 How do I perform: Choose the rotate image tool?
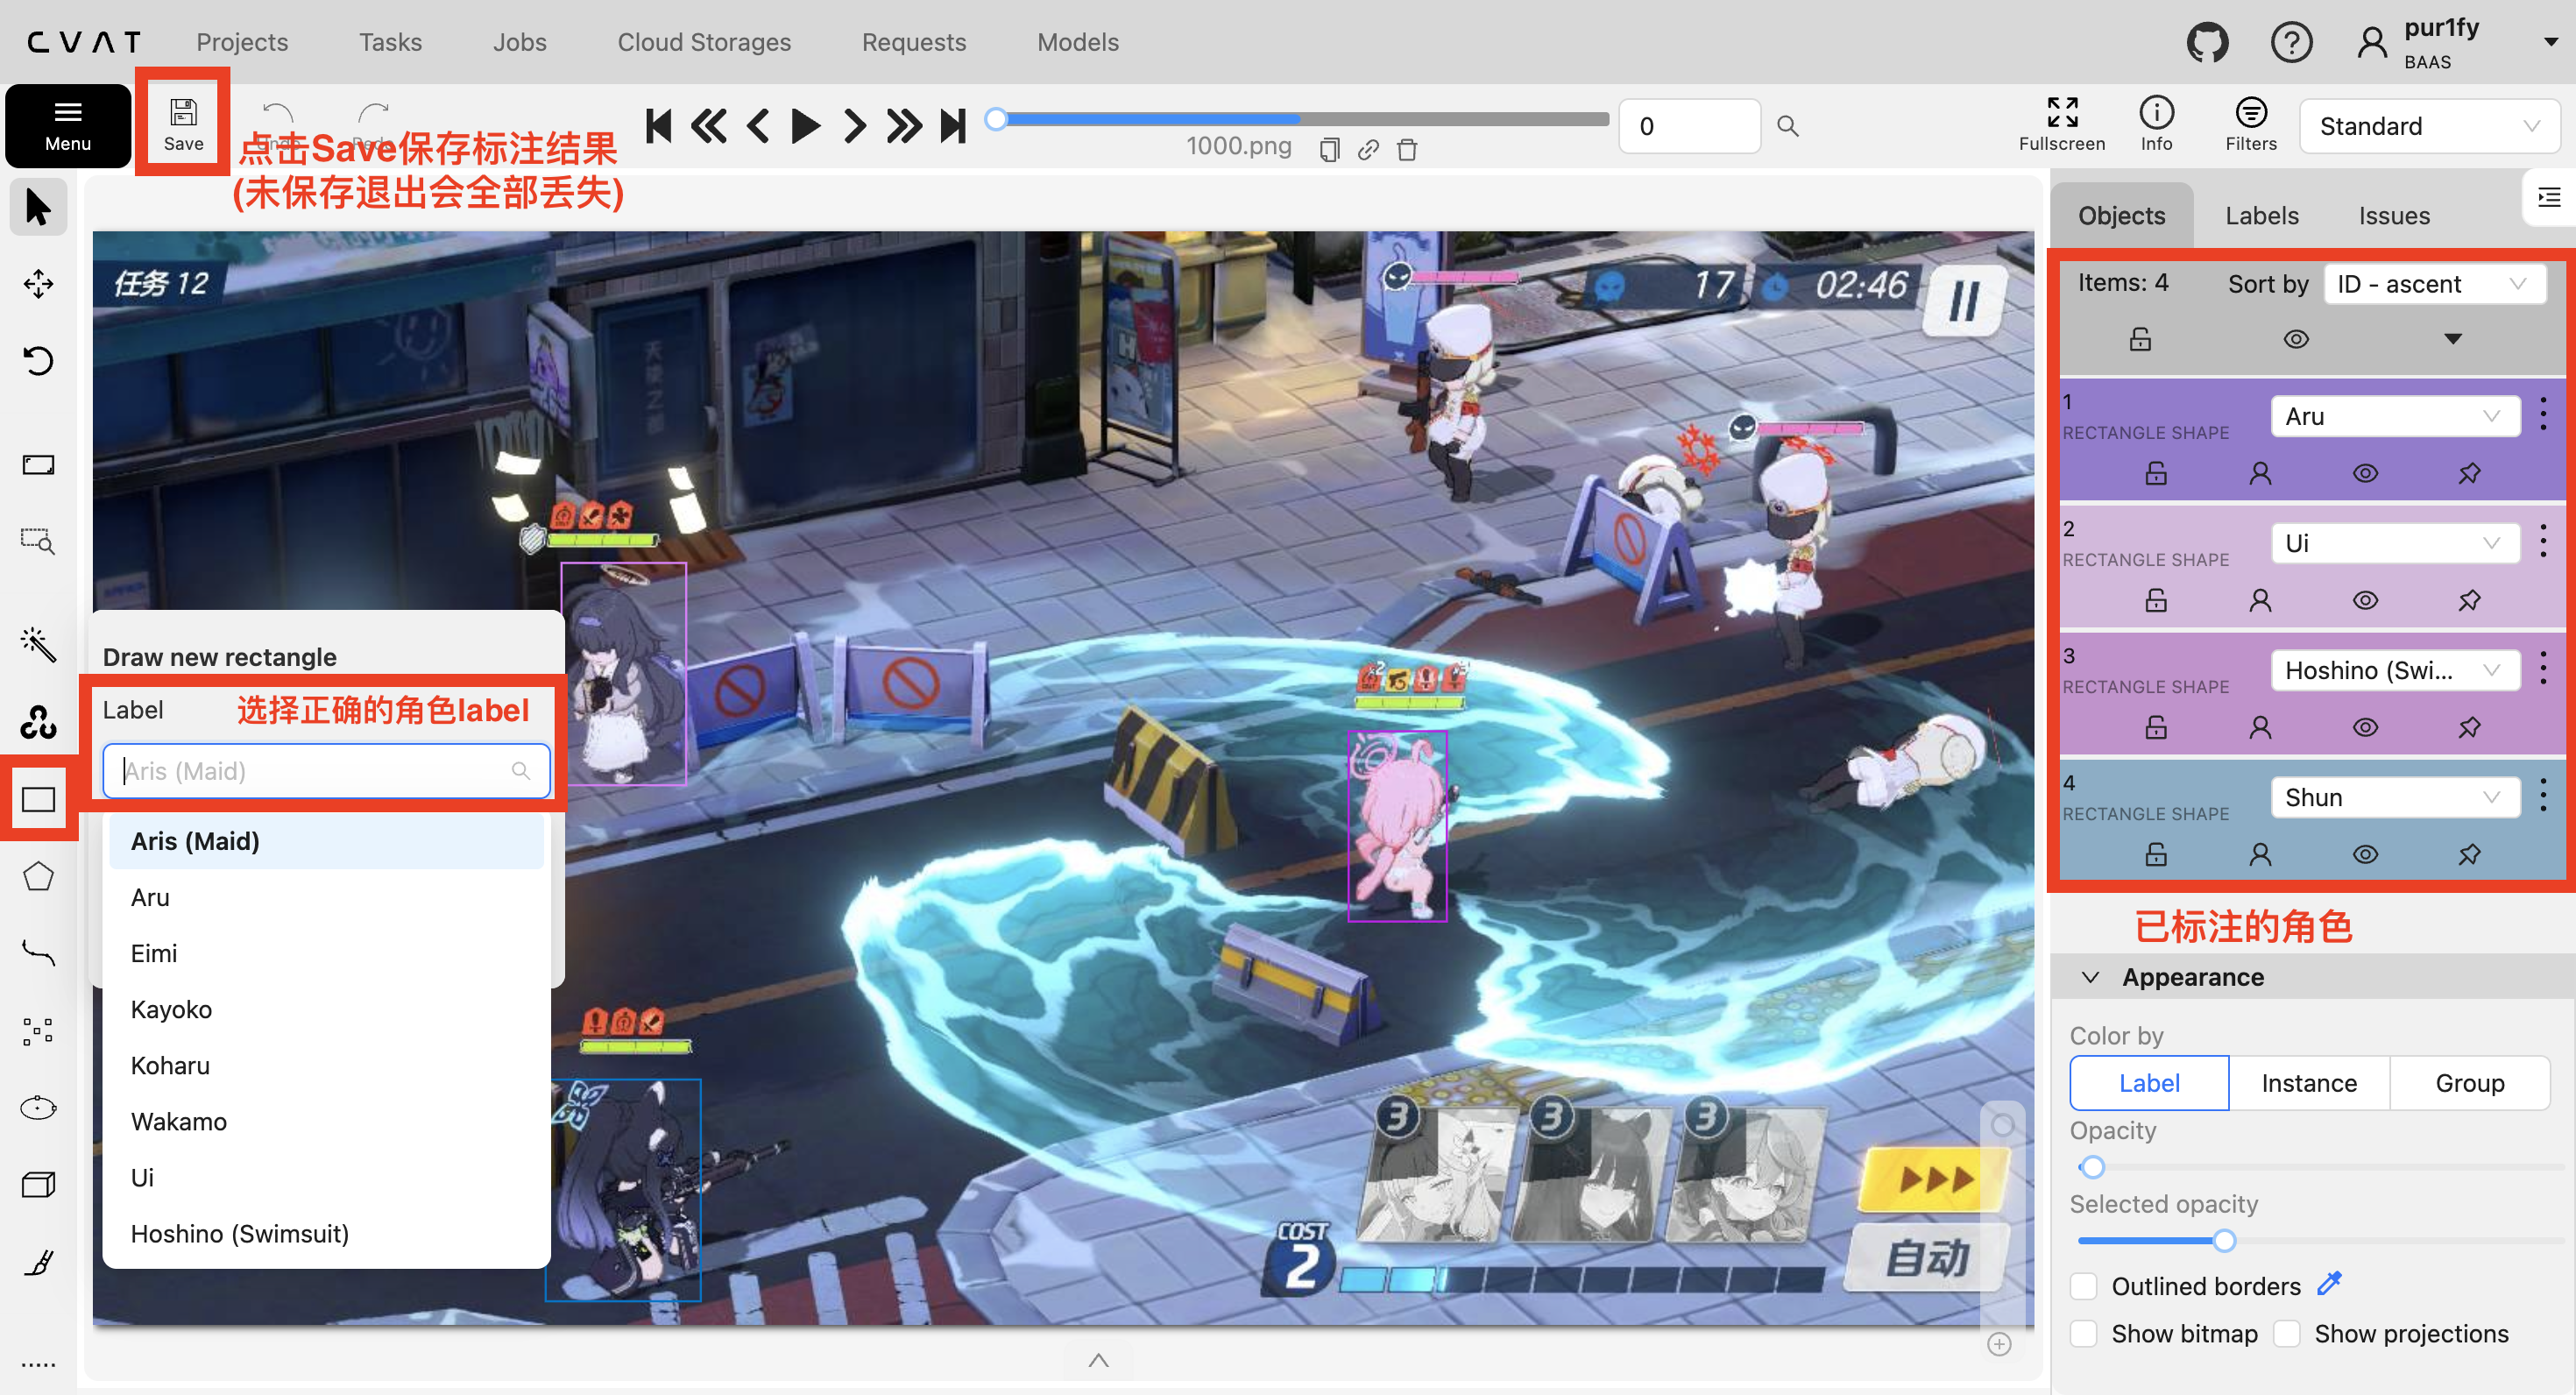pos(38,360)
